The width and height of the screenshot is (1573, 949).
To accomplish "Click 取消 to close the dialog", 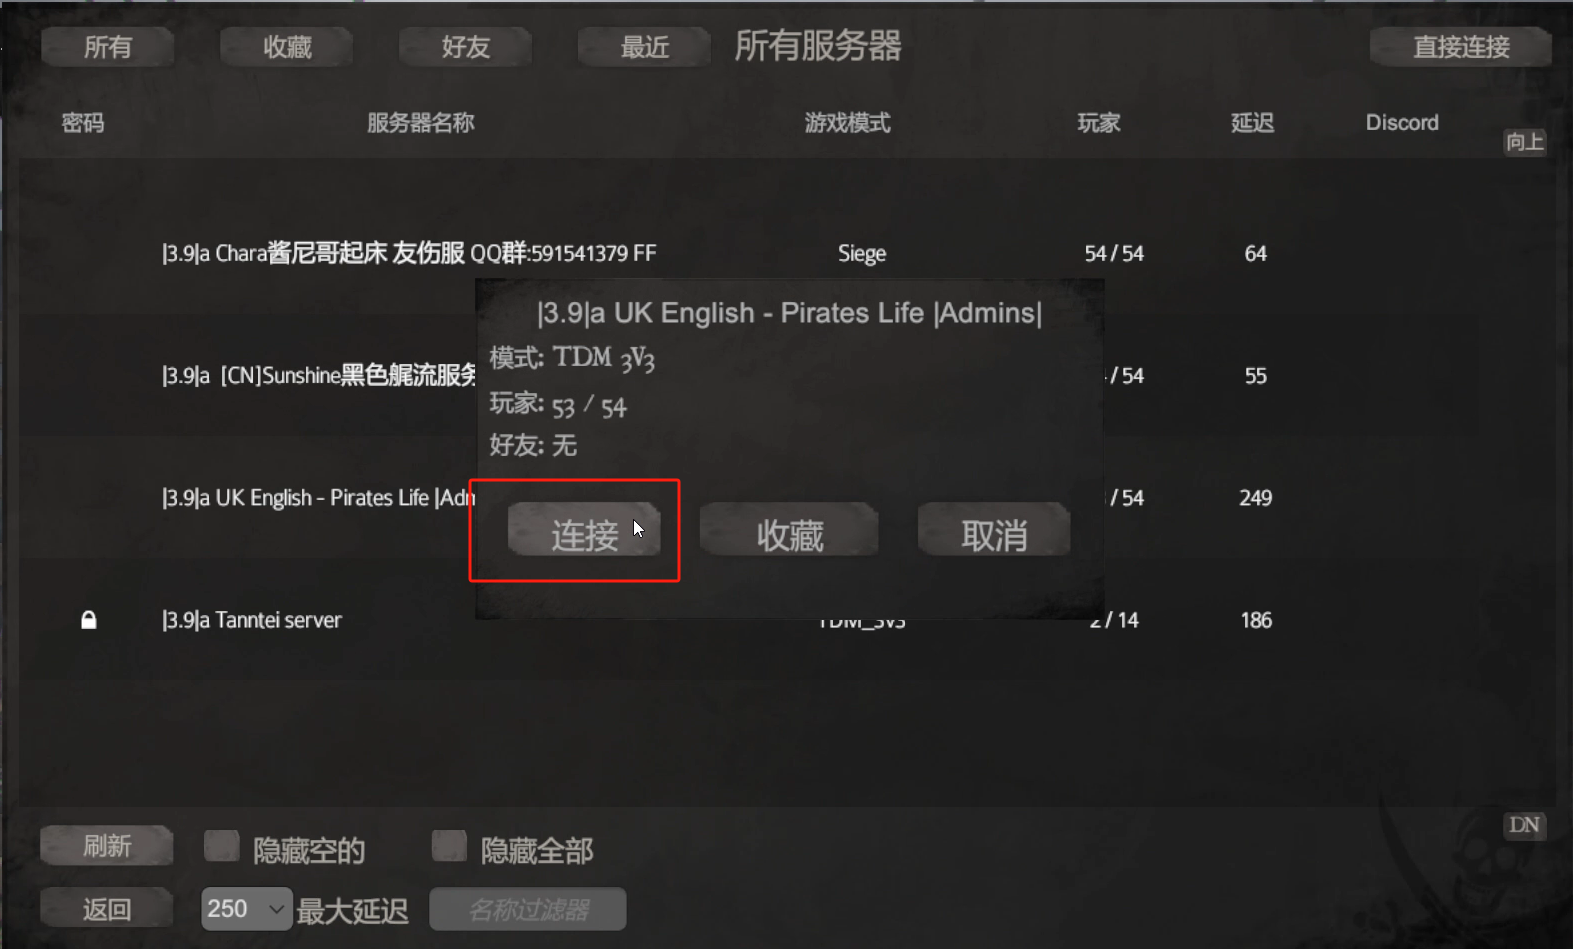I will coord(994,530).
